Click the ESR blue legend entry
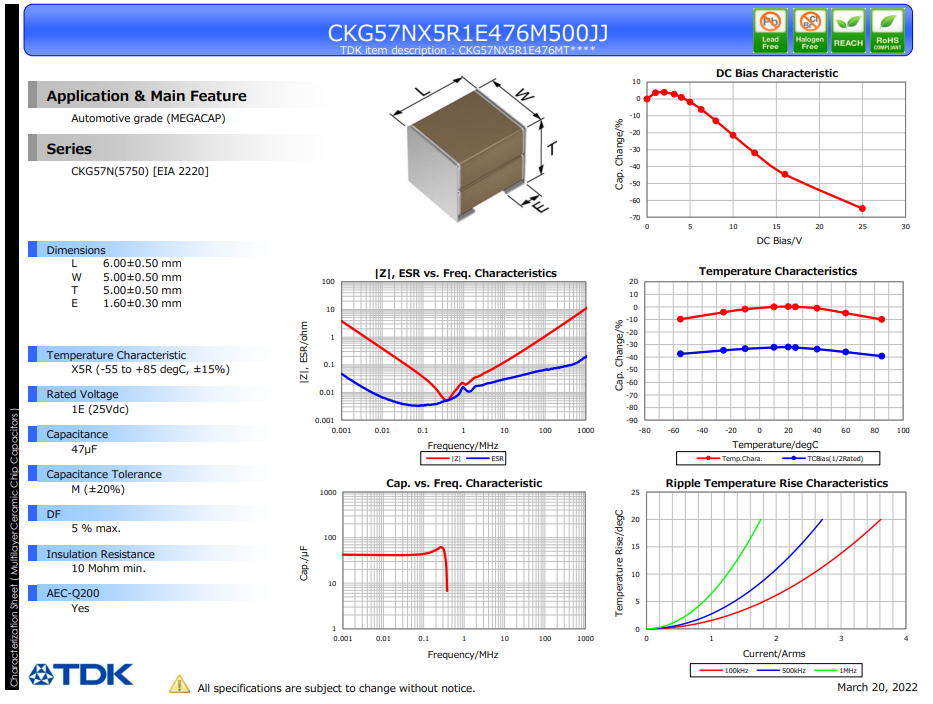This screenshot has width=933, height=704. (485, 459)
